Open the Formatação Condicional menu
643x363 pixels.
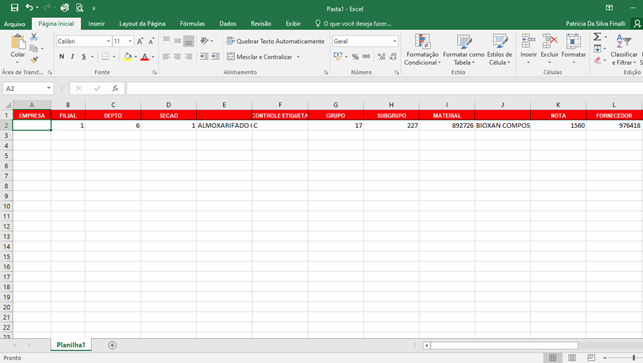click(422, 50)
